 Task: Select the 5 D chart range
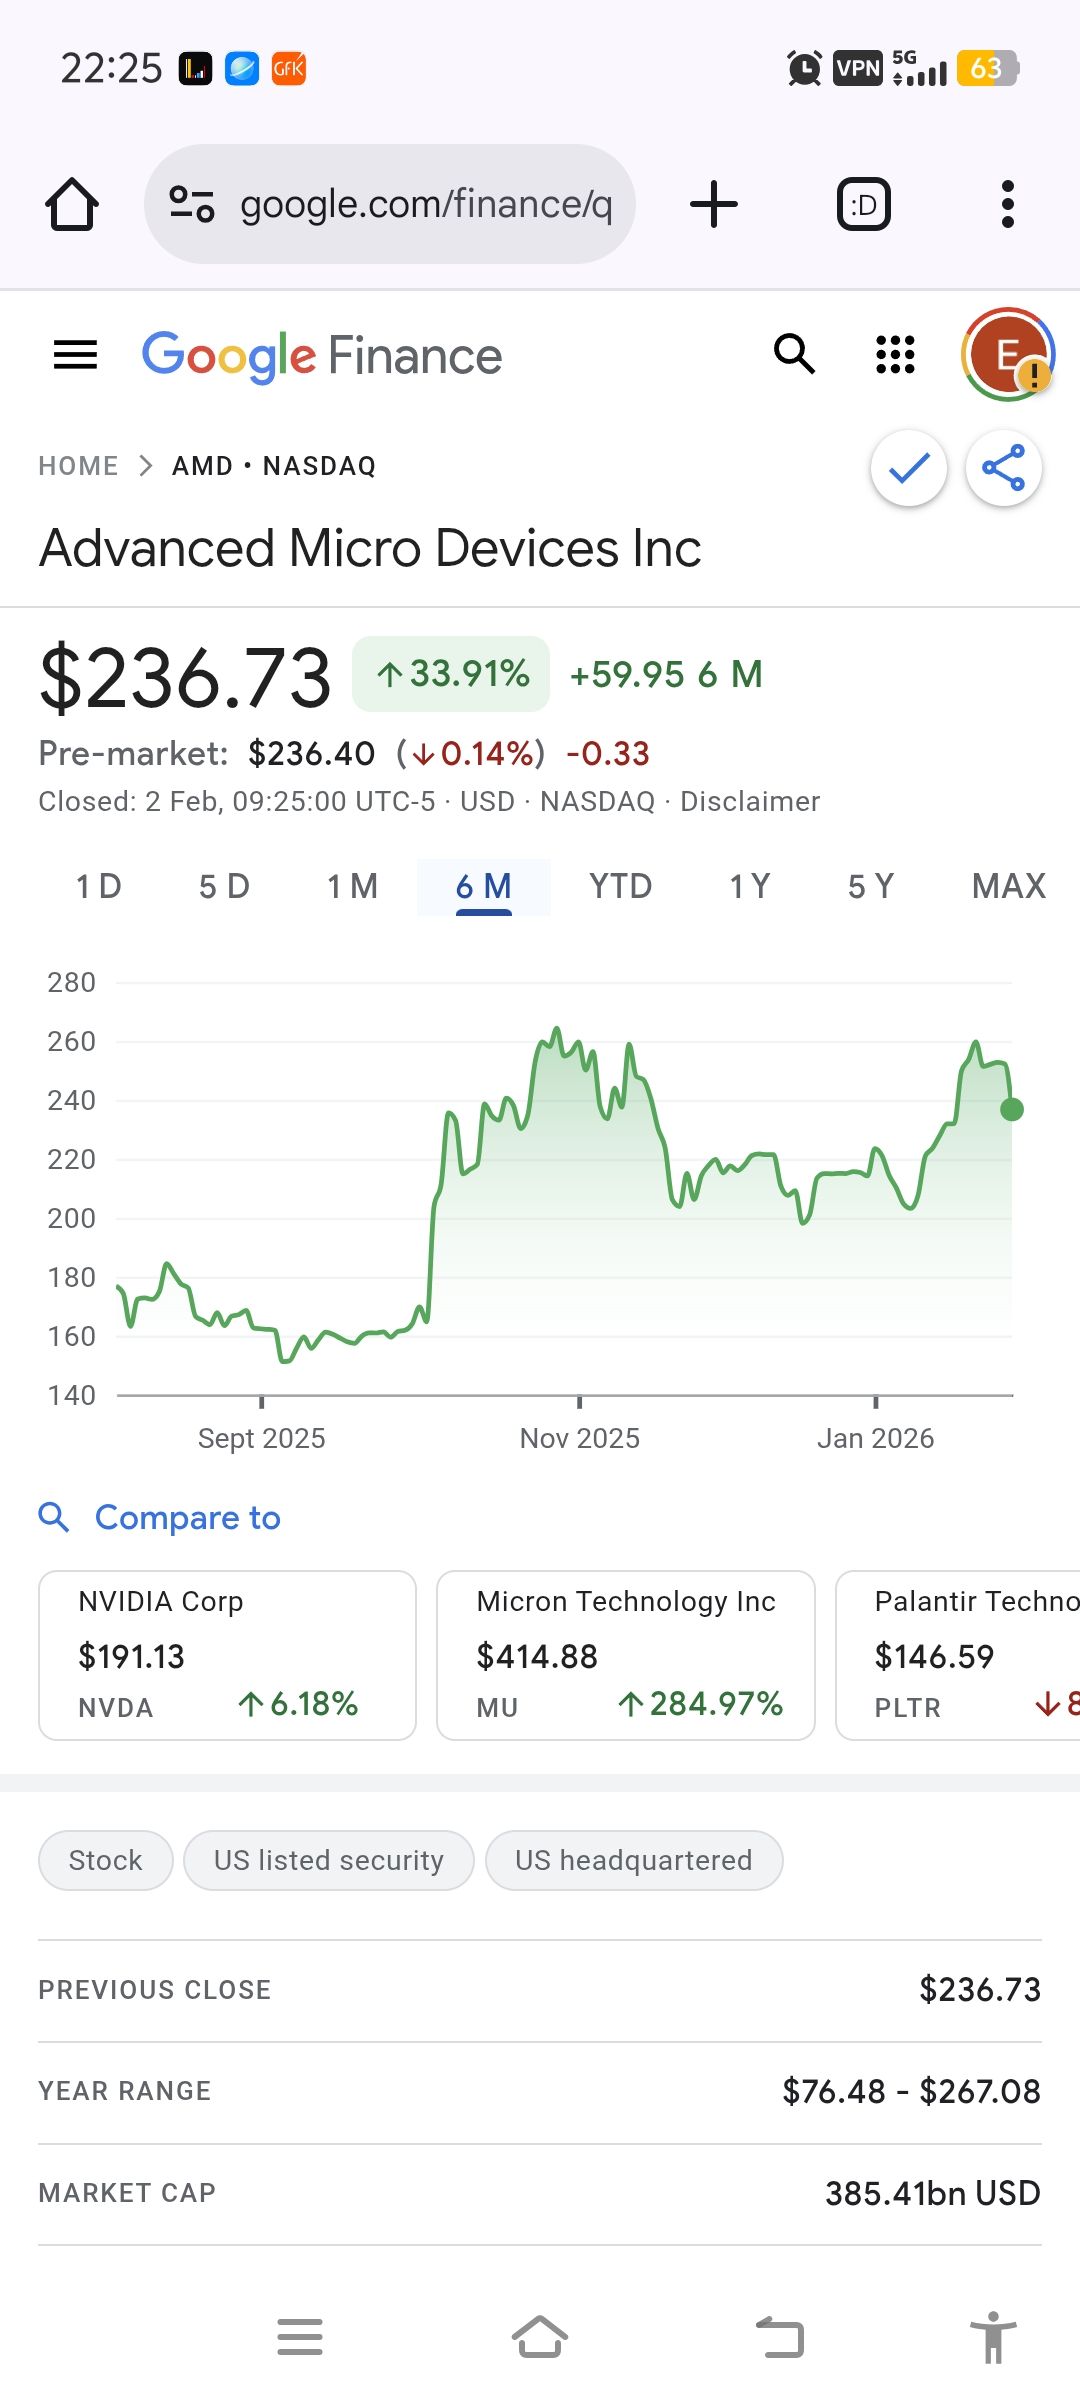[x=224, y=886]
